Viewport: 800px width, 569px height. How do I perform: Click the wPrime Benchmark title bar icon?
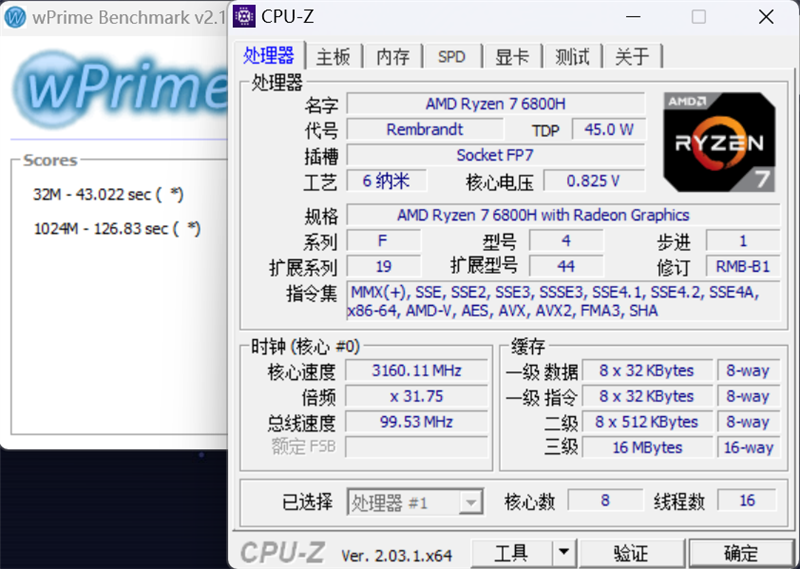click(x=15, y=17)
